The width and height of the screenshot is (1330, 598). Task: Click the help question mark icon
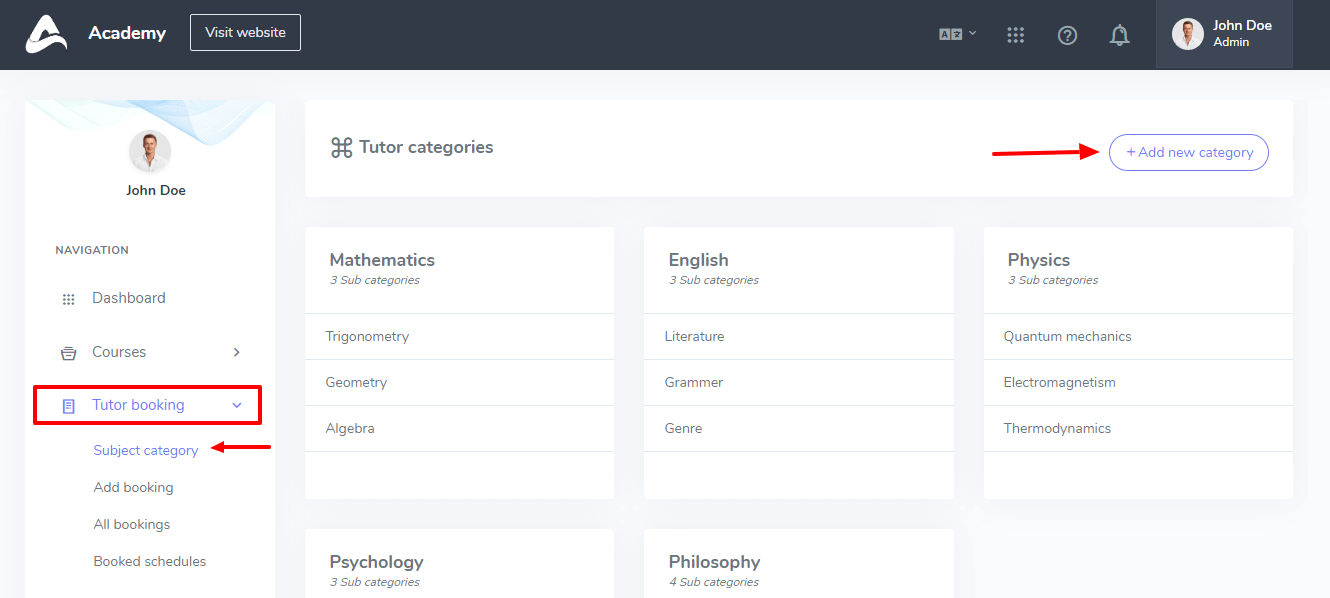pyautogui.click(x=1067, y=35)
